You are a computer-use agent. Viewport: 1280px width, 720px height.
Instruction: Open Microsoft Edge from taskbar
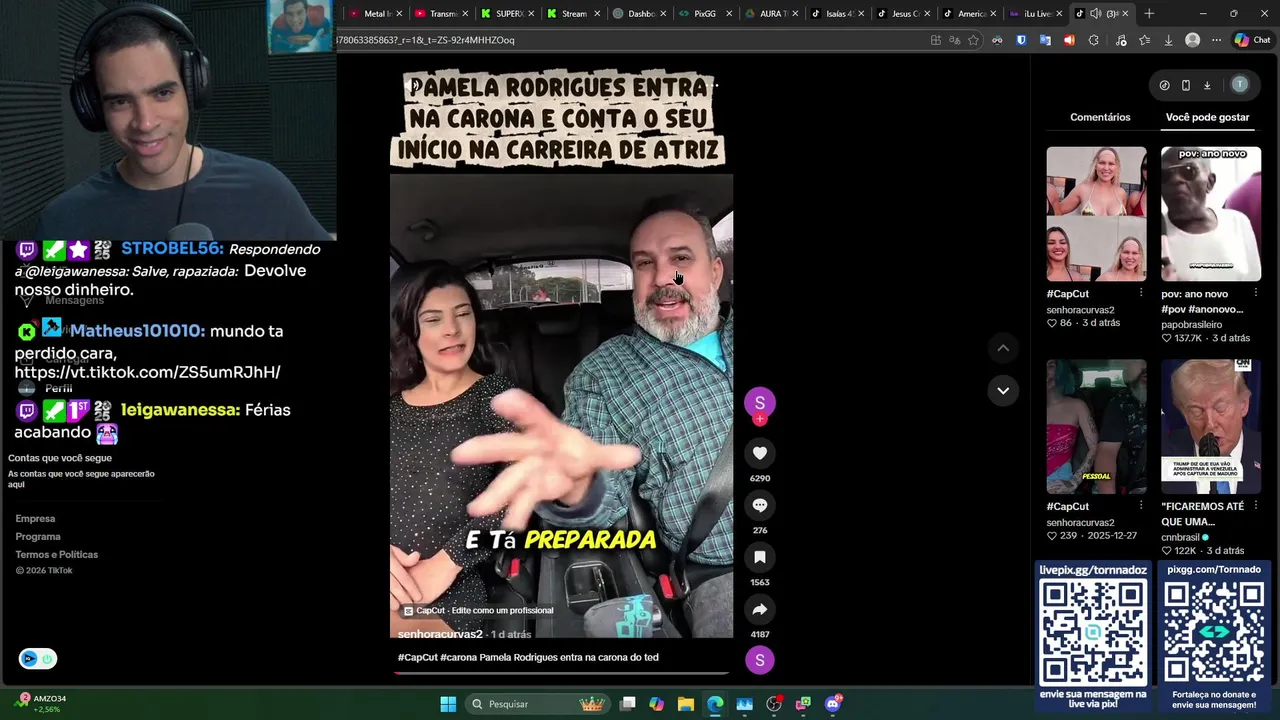point(715,704)
